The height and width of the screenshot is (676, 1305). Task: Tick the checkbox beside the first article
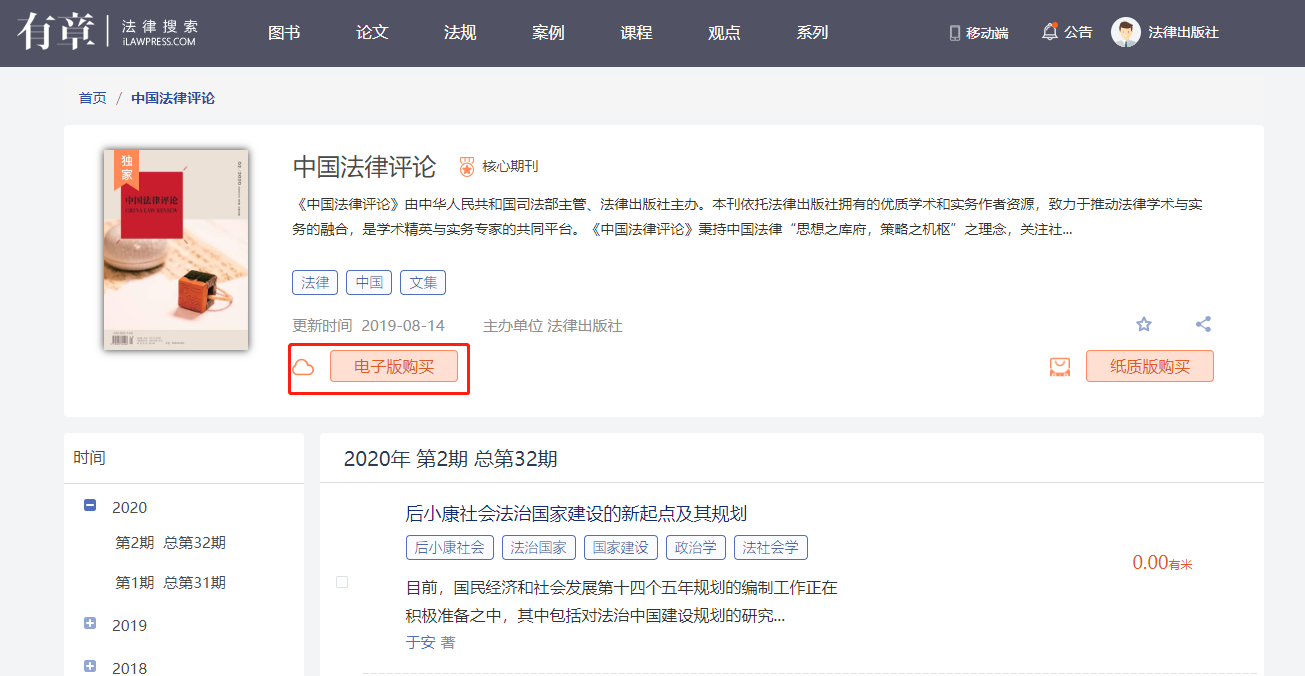coord(342,582)
